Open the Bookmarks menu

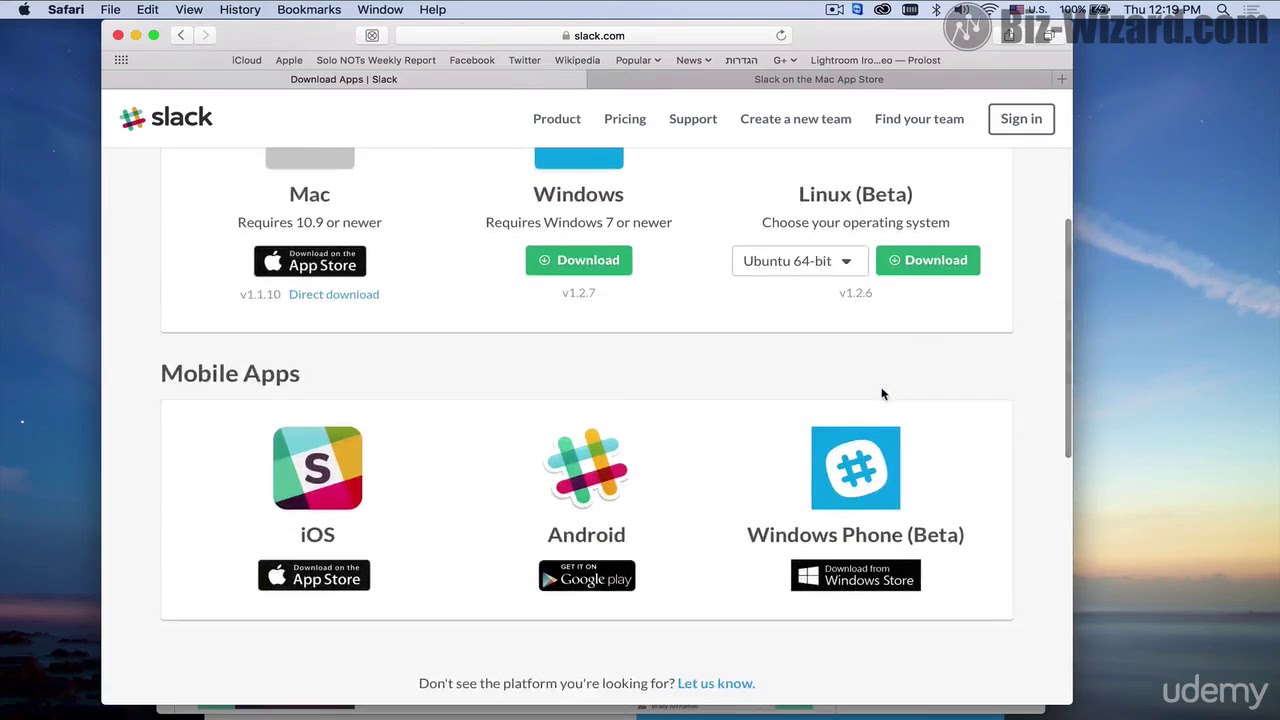coord(309,10)
